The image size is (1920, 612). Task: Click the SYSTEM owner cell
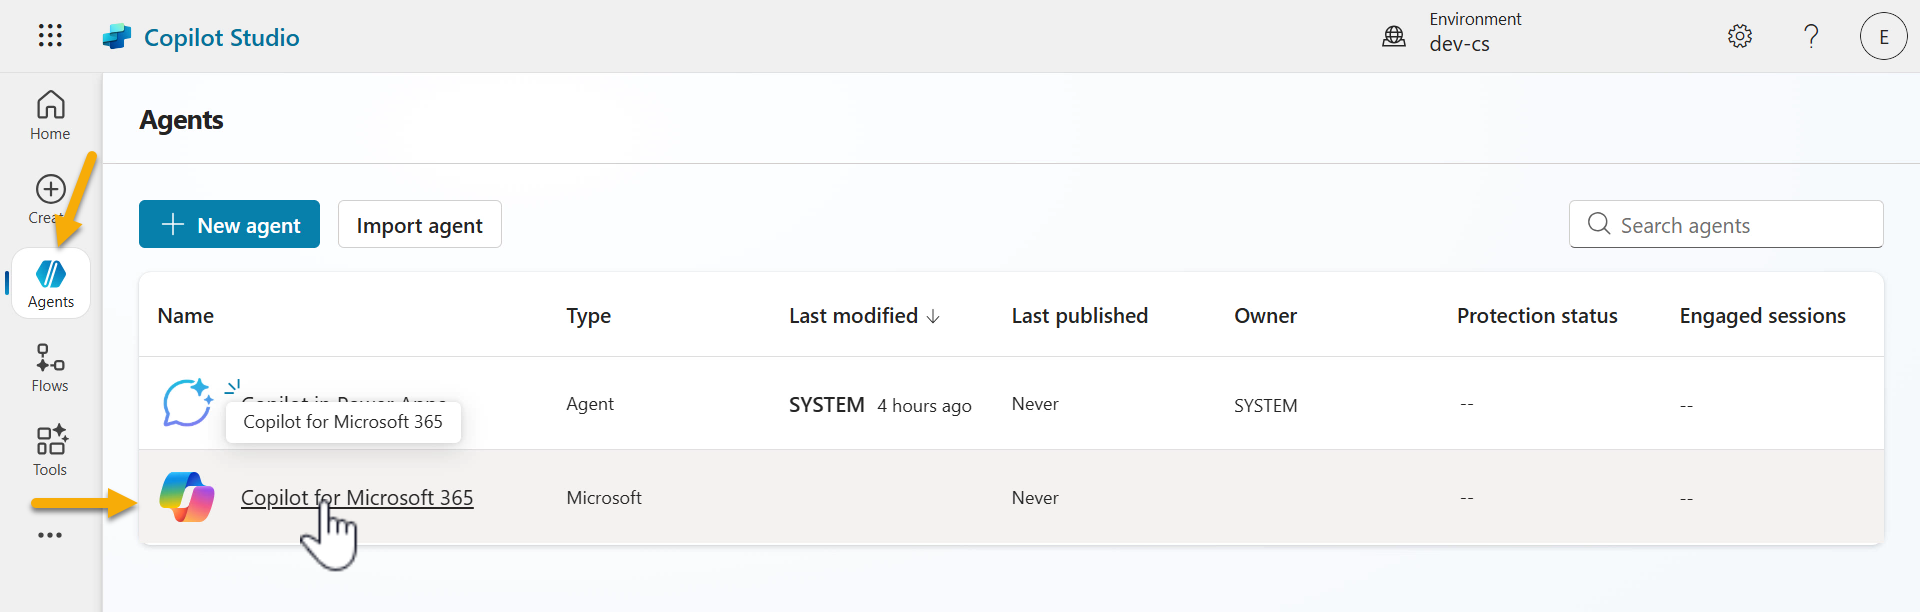(1266, 405)
